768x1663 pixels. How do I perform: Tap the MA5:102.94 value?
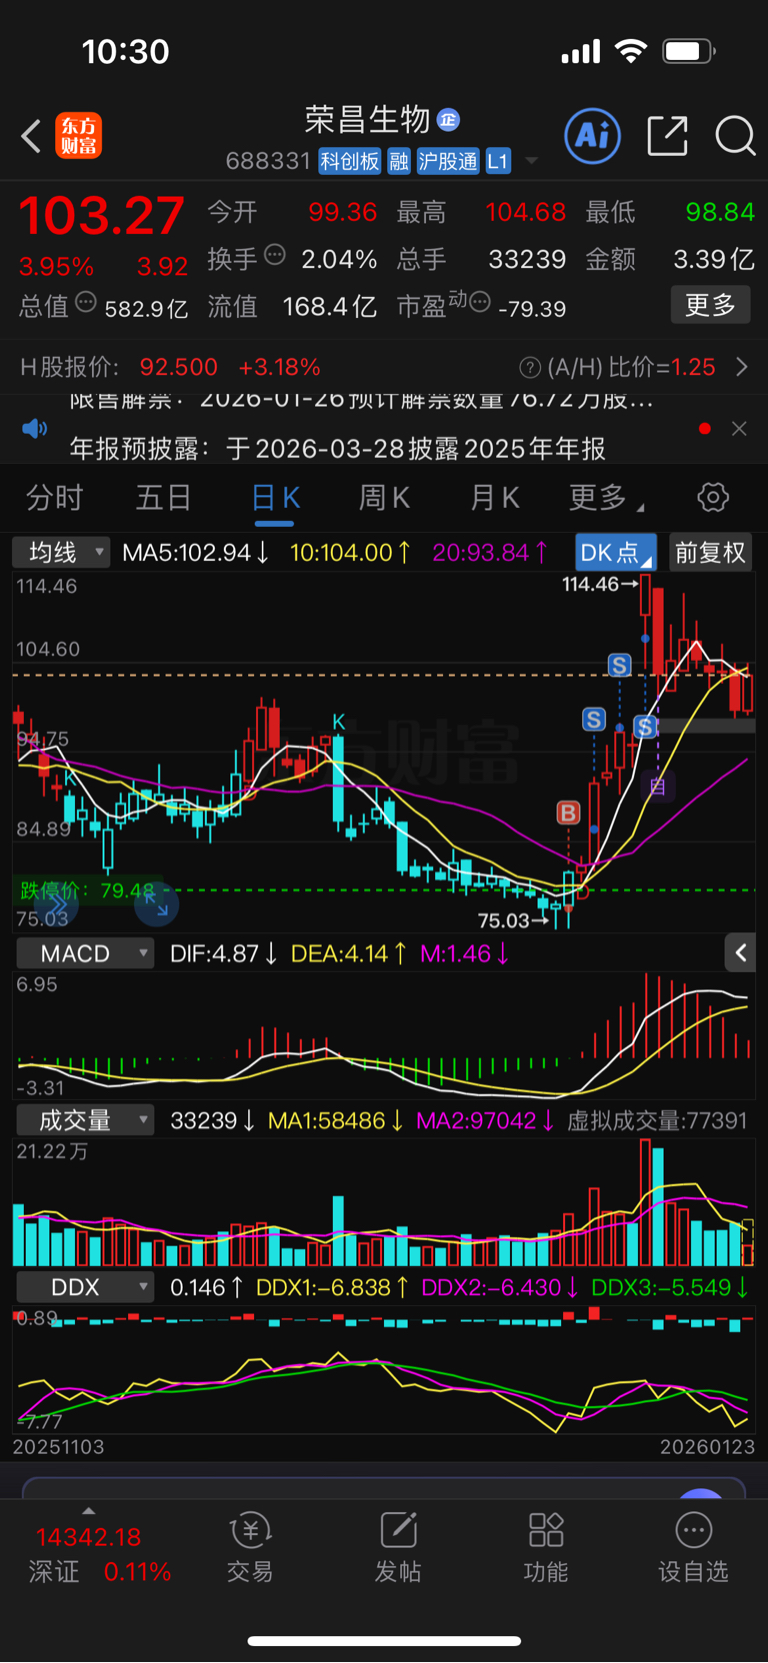[x=196, y=552]
